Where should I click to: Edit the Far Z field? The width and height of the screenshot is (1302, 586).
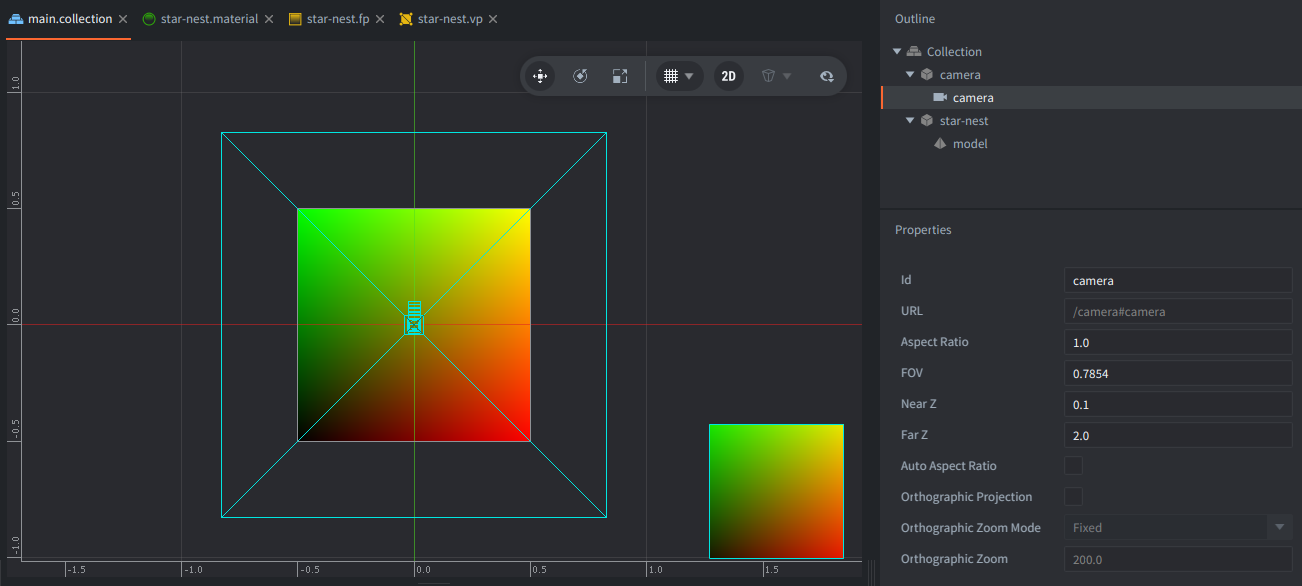(x=1179, y=436)
